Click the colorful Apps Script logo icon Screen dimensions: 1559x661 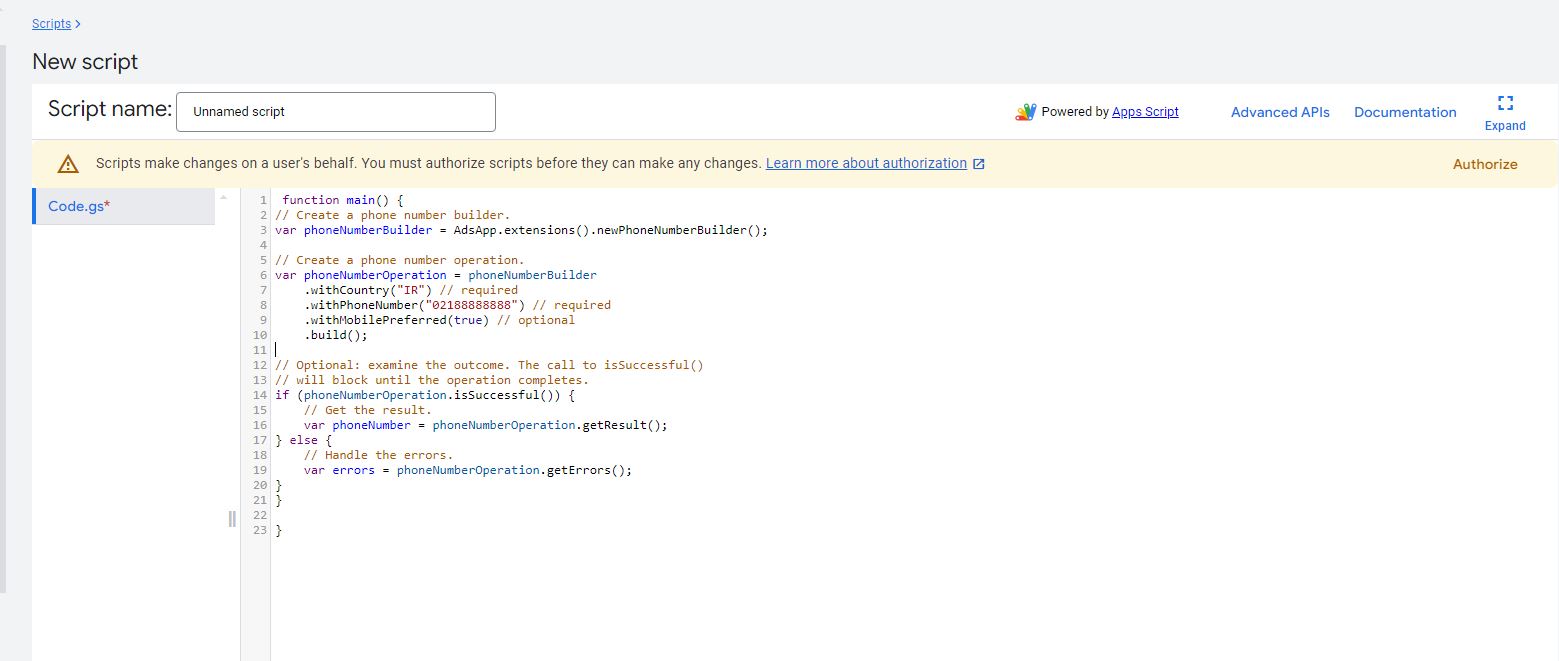tap(1025, 112)
